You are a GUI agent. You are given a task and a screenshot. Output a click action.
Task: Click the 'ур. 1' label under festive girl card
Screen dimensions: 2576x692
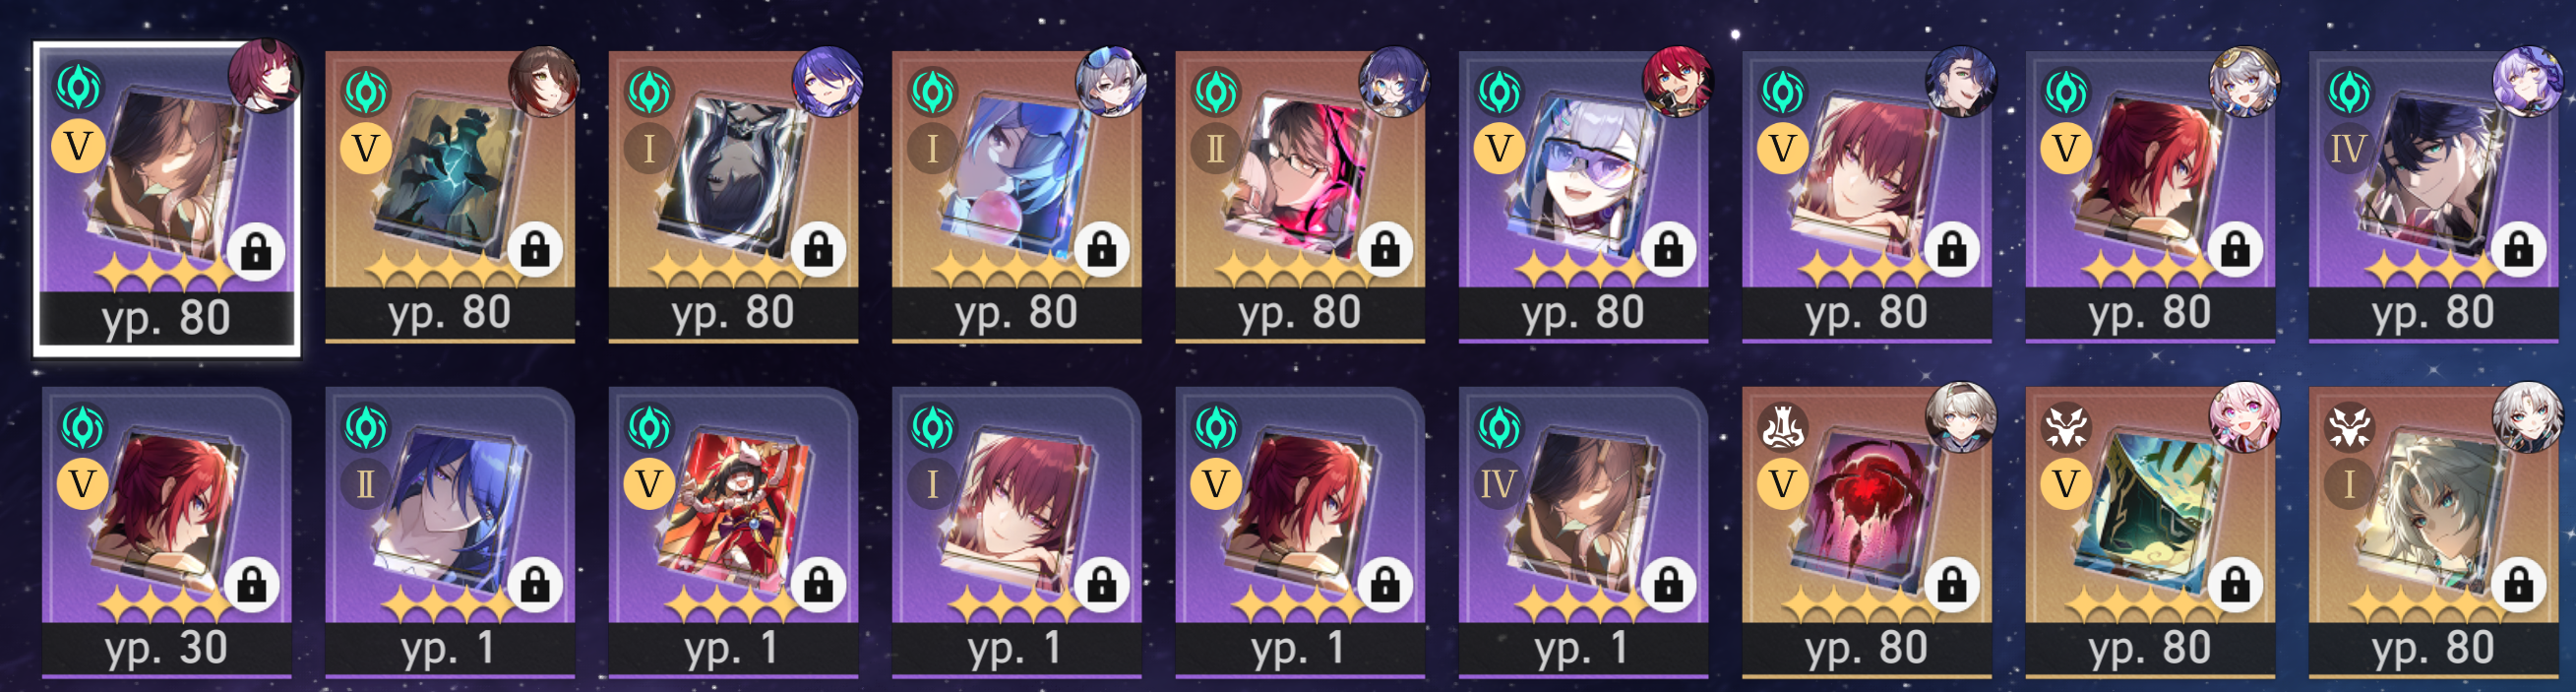[731, 649]
